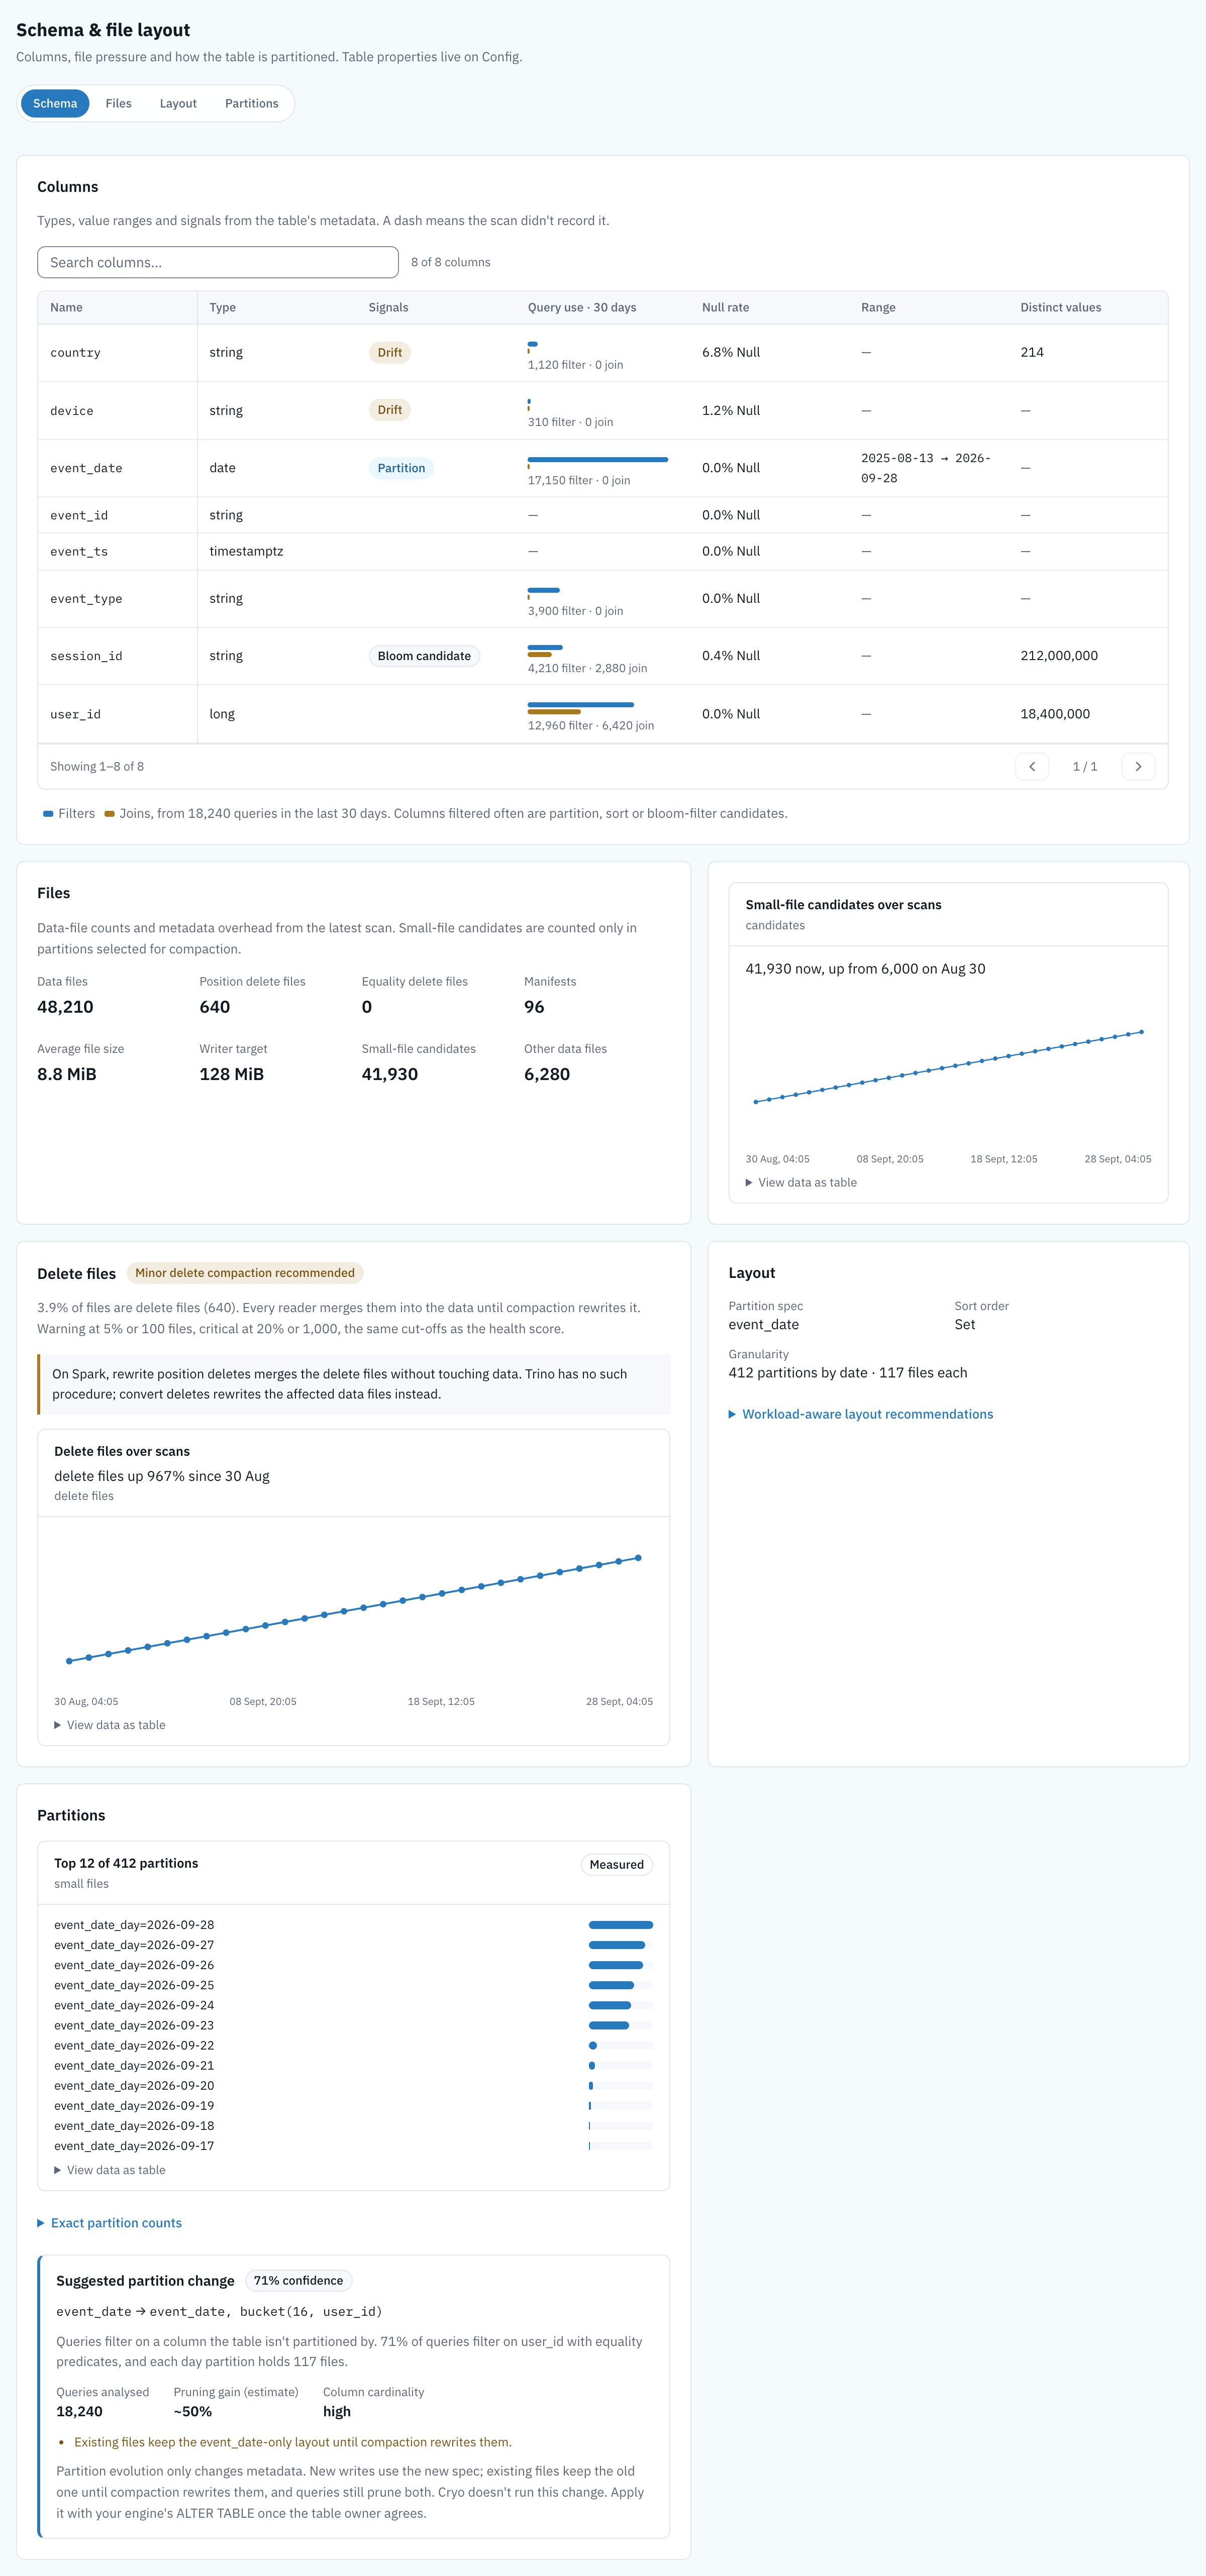Switch to the Partitions tab

[x=252, y=103]
